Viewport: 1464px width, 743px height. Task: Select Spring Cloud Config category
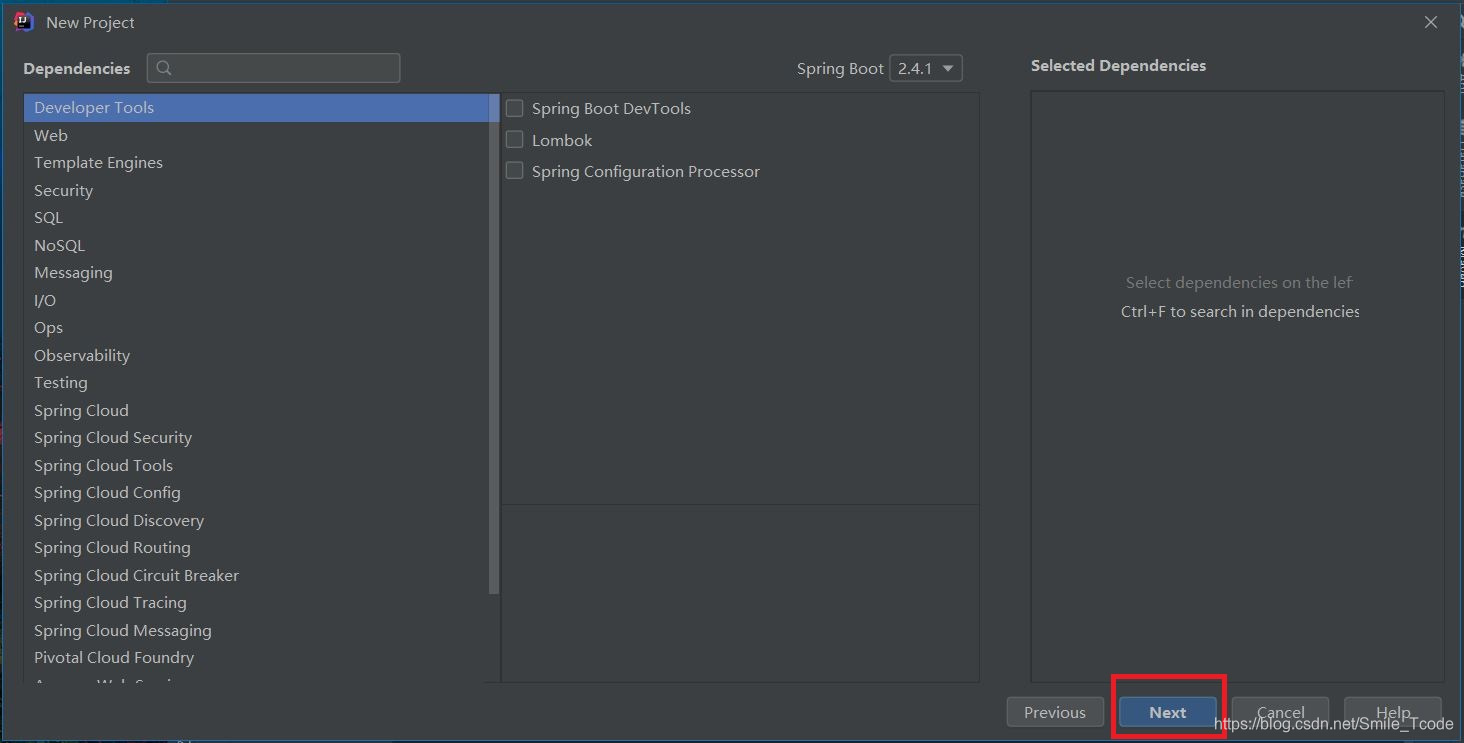point(256,493)
